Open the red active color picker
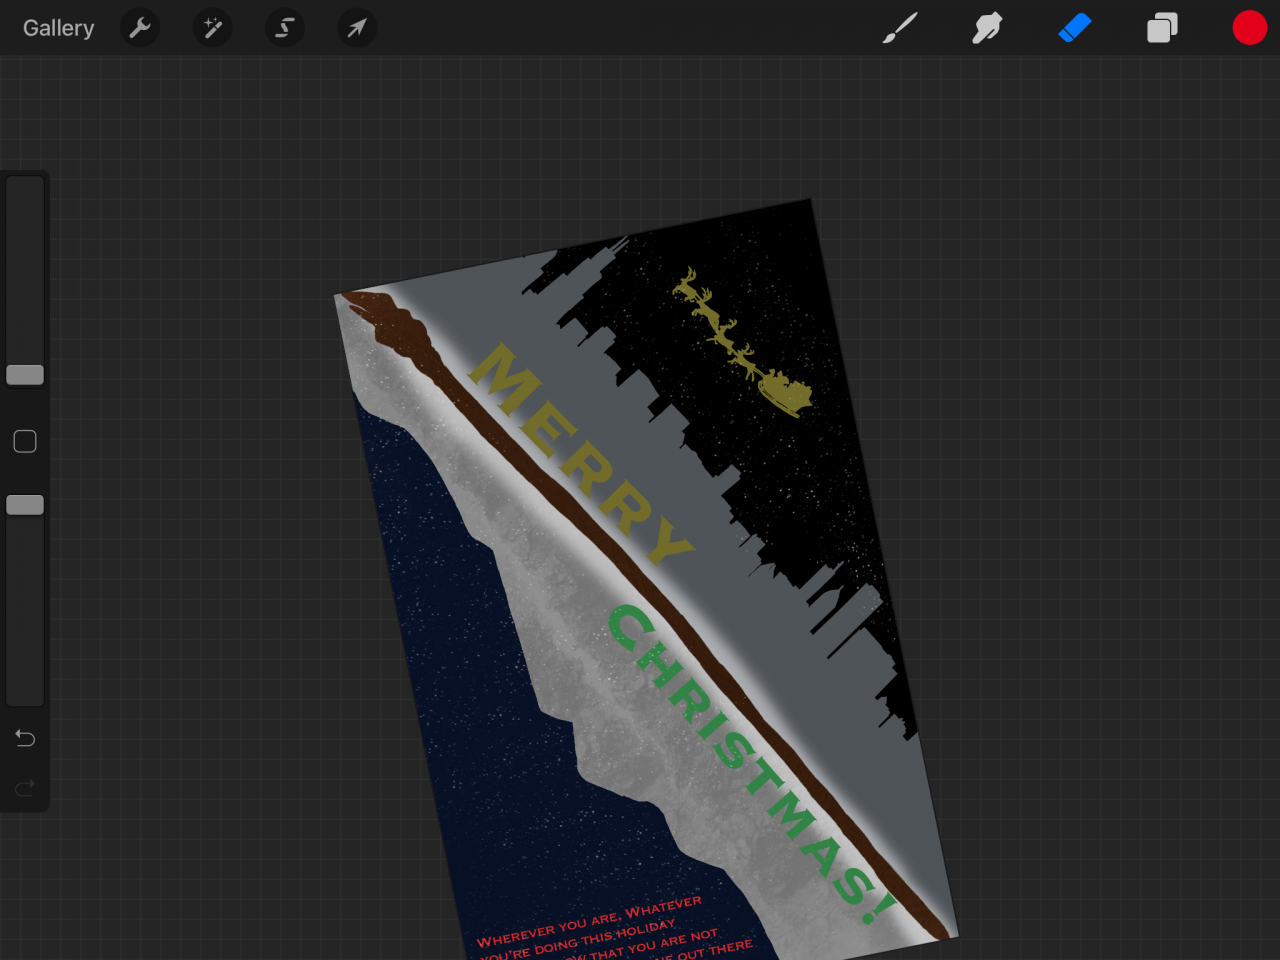 pos(1250,28)
